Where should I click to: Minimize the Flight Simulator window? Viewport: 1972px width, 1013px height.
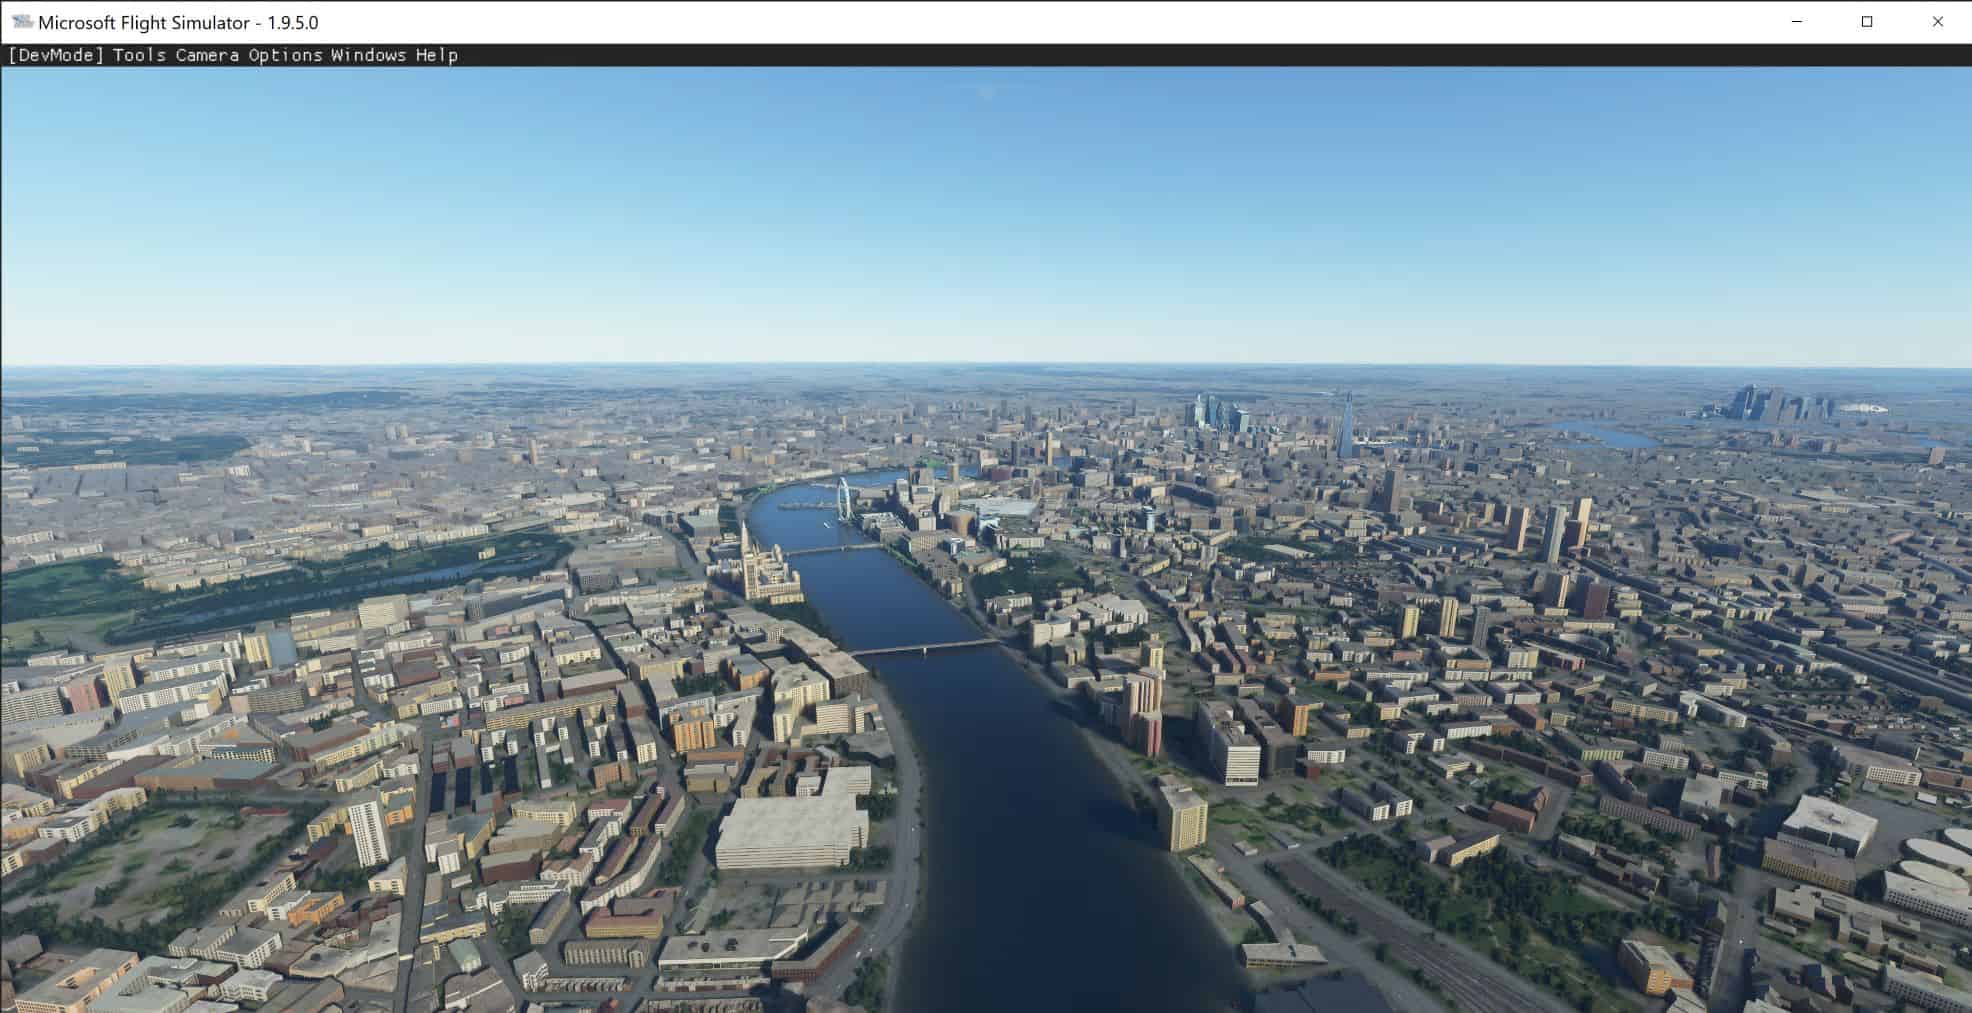pyautogui.click(x=1797, y=22)
